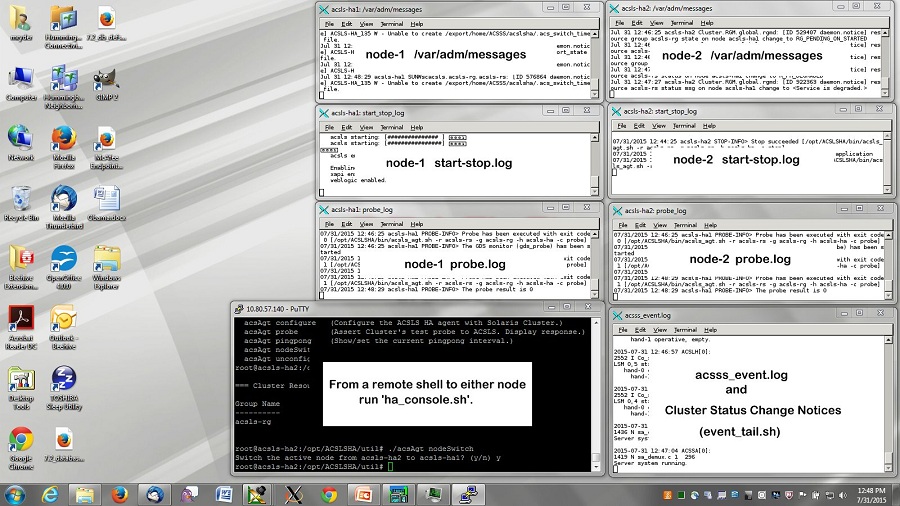Open the Computer desktop icon

(x=21, y=84)
